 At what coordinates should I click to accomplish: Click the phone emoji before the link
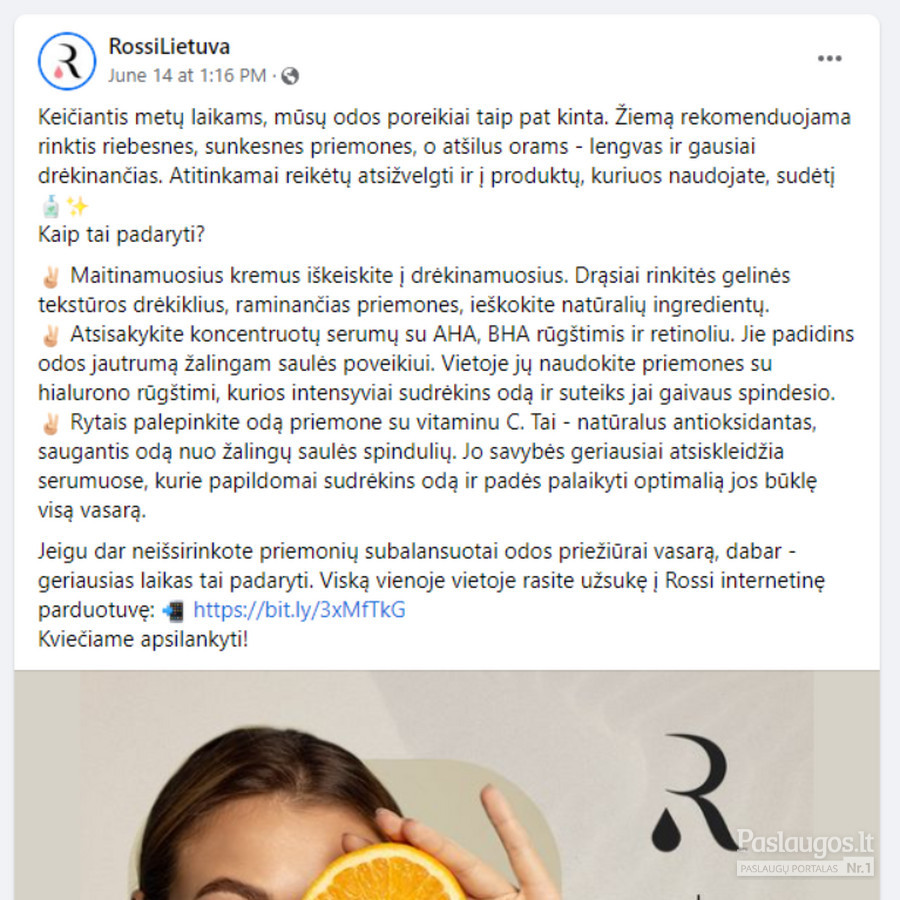point(173,611)
